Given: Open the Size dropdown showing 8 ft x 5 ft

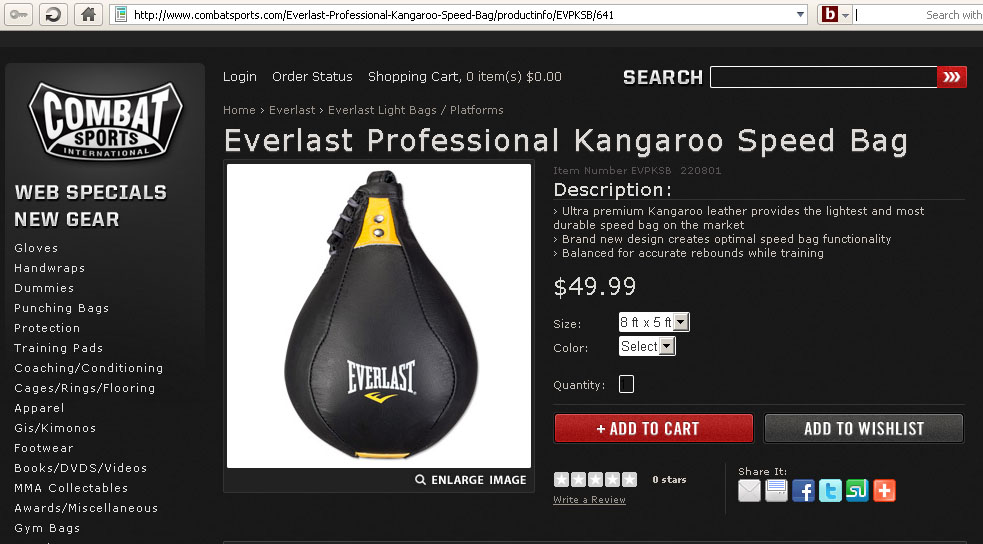Looking at the screenshot, I should [x=654, y=322].
